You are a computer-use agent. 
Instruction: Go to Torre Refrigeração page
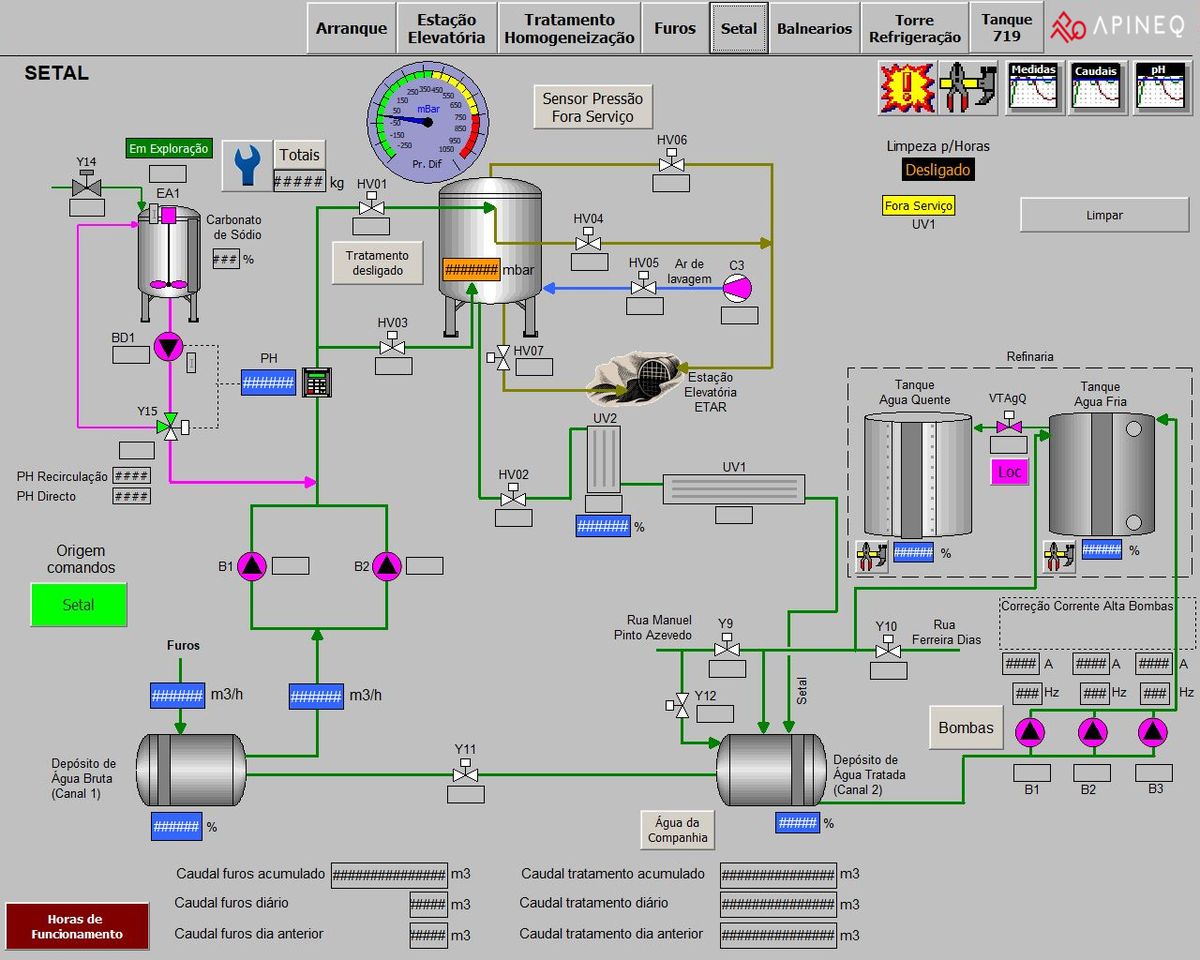(x=915, y=28)
